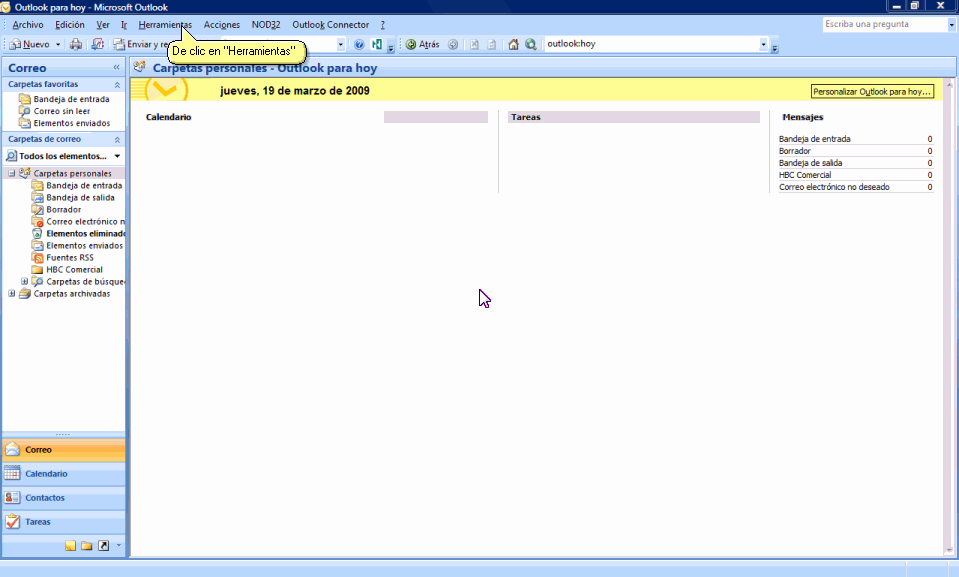
Task: Switch to the Contactos navigation button
Action: pos(64,498)
